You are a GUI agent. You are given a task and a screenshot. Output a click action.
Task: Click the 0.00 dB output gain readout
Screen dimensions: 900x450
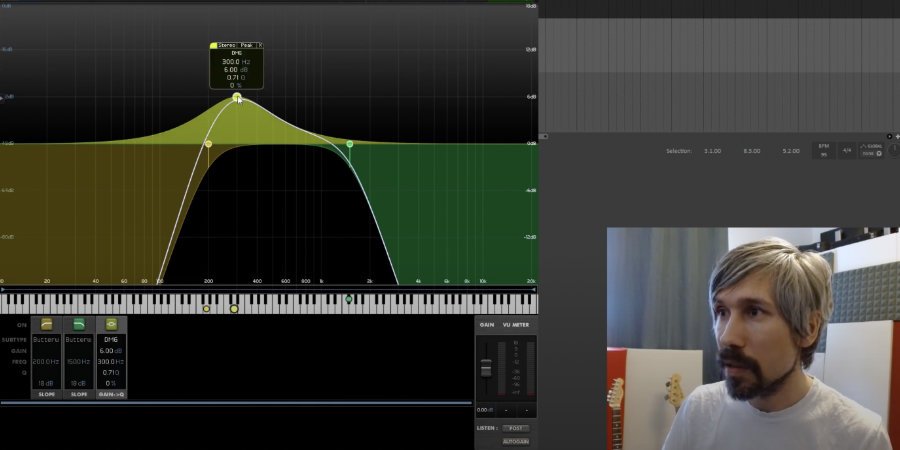pos(485,410)
